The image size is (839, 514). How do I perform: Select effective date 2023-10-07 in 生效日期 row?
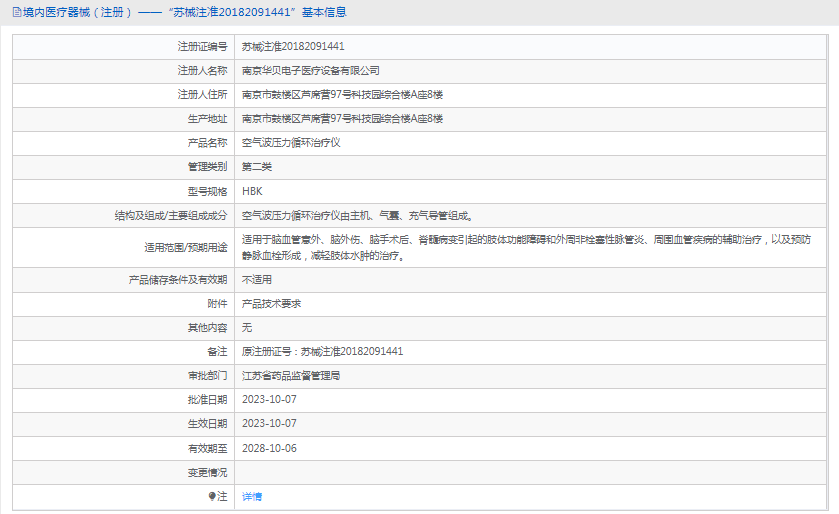coord(269,424)
